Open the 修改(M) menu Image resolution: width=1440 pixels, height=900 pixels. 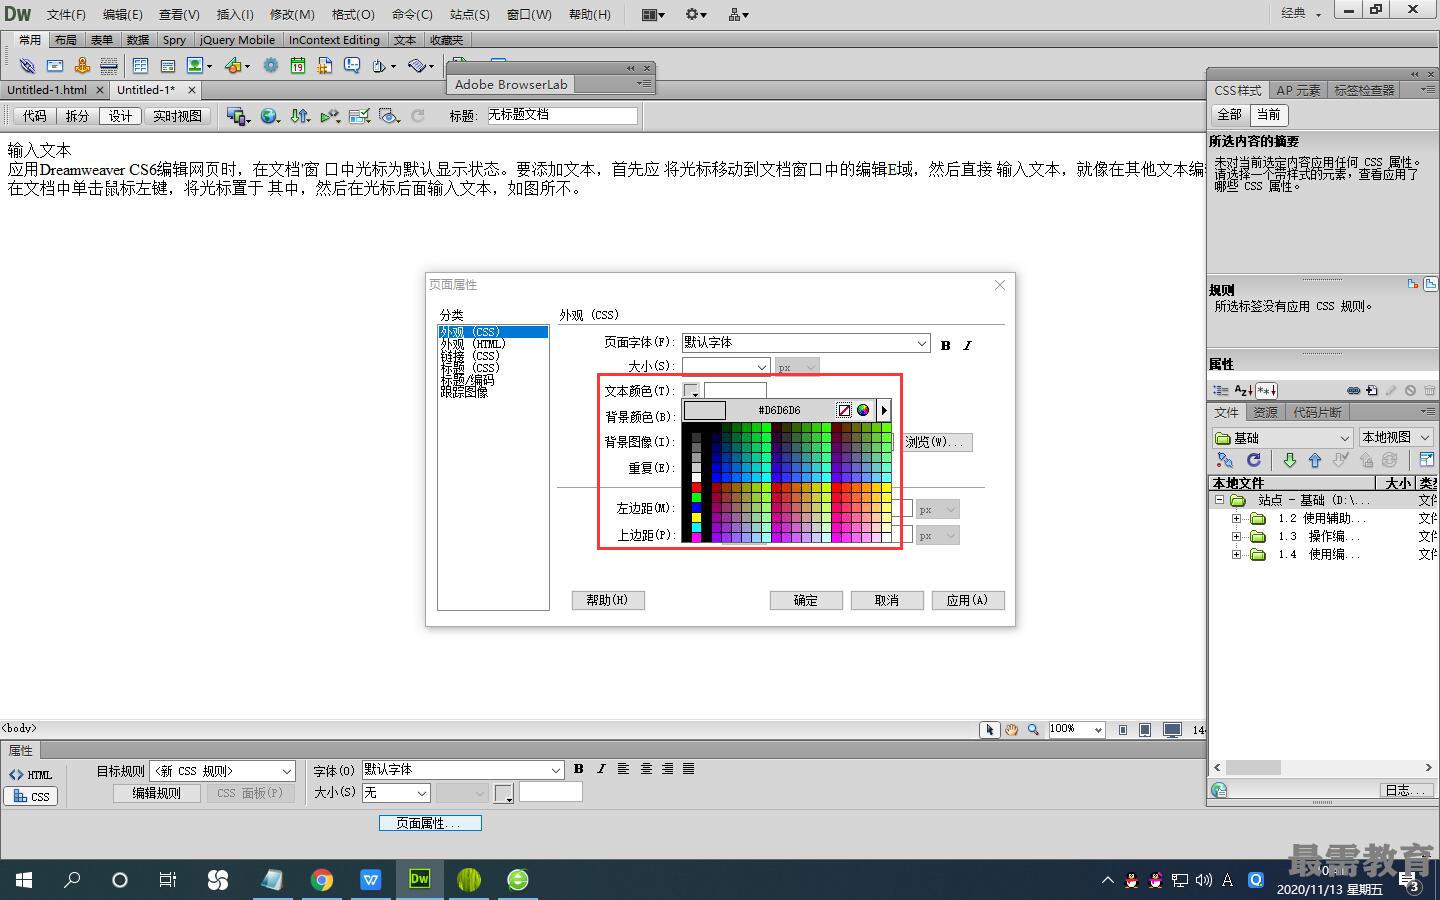coord(292,14)
